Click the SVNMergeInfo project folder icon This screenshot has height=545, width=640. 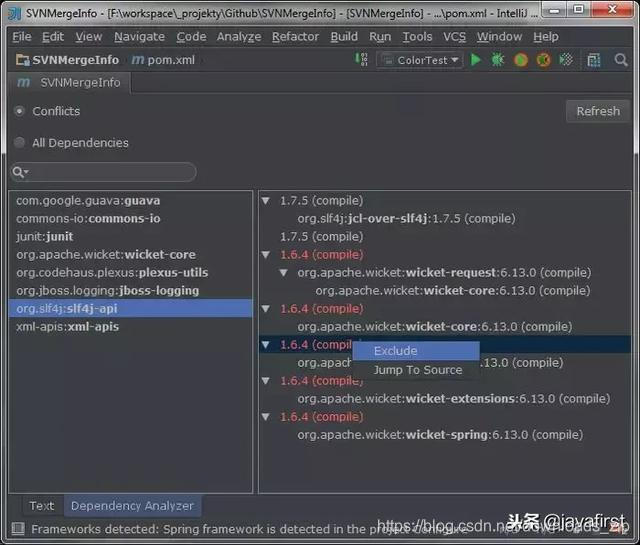[22, 60]
